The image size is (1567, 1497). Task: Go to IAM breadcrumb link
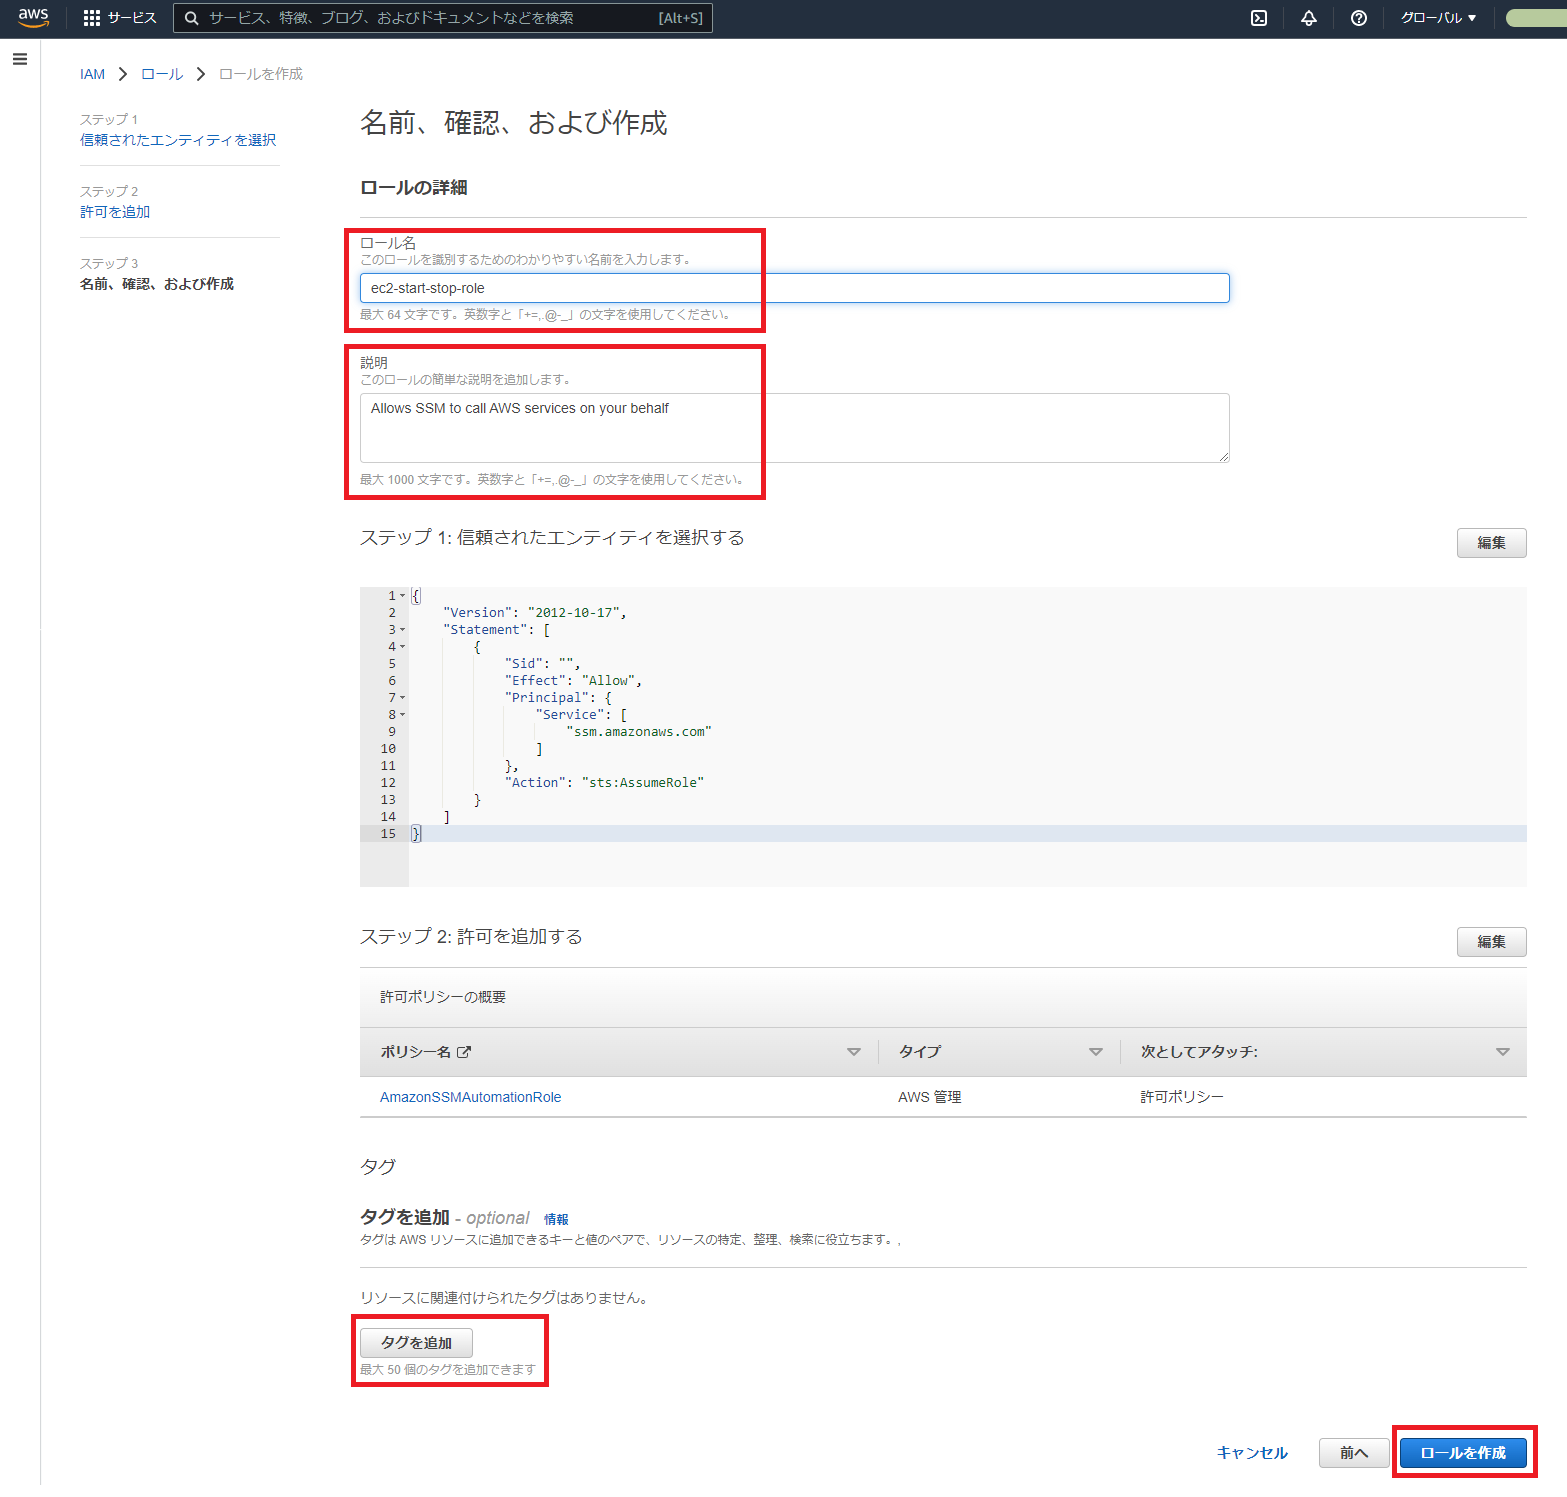click(92, 74)
